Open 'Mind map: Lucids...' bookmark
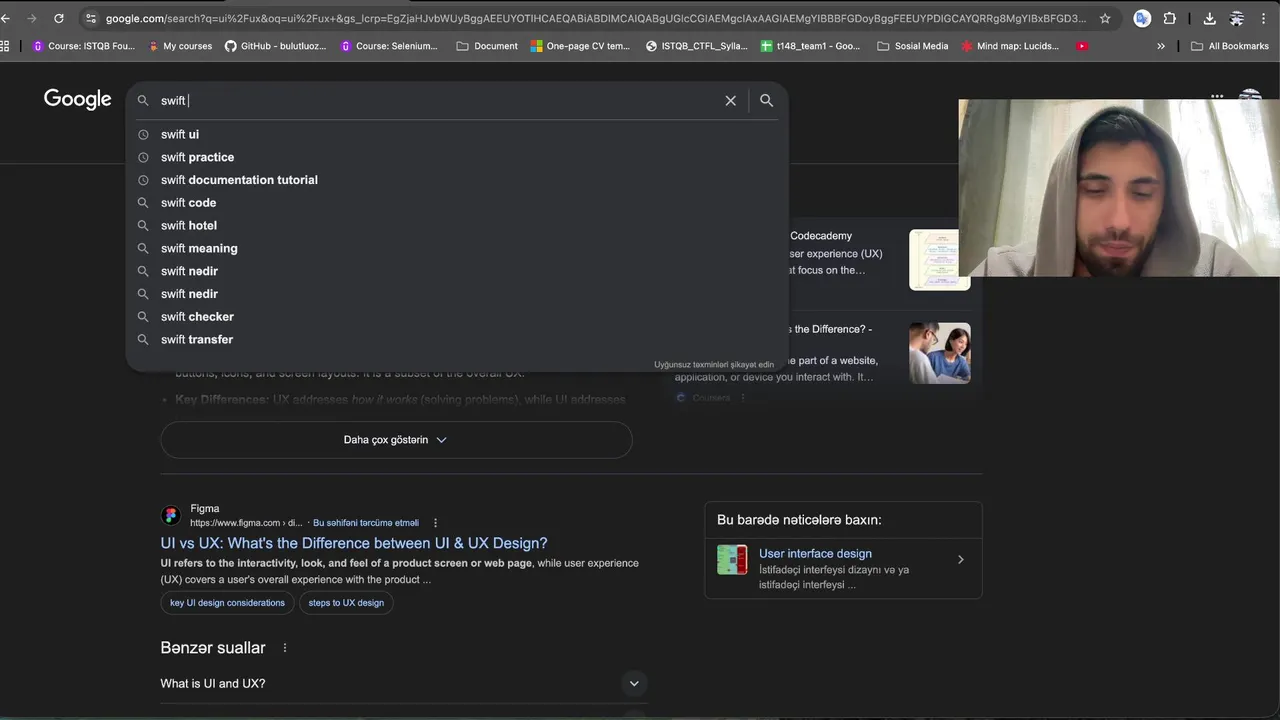The width and height of the screenshot is (1280, 720). 1010,46
